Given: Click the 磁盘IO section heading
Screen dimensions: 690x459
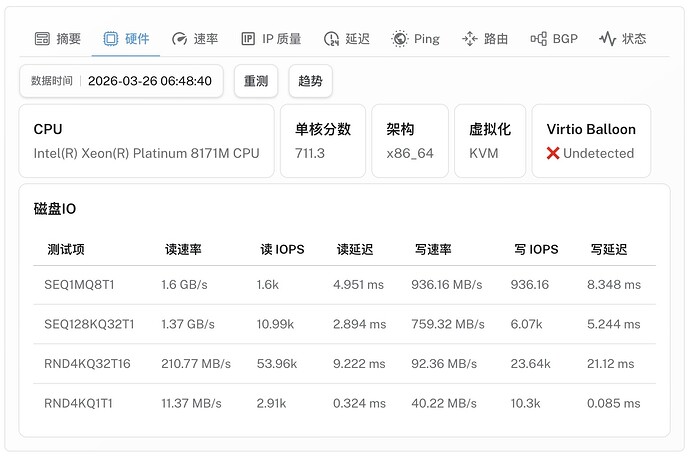Looking at the screenshot, I should [55, 209].
